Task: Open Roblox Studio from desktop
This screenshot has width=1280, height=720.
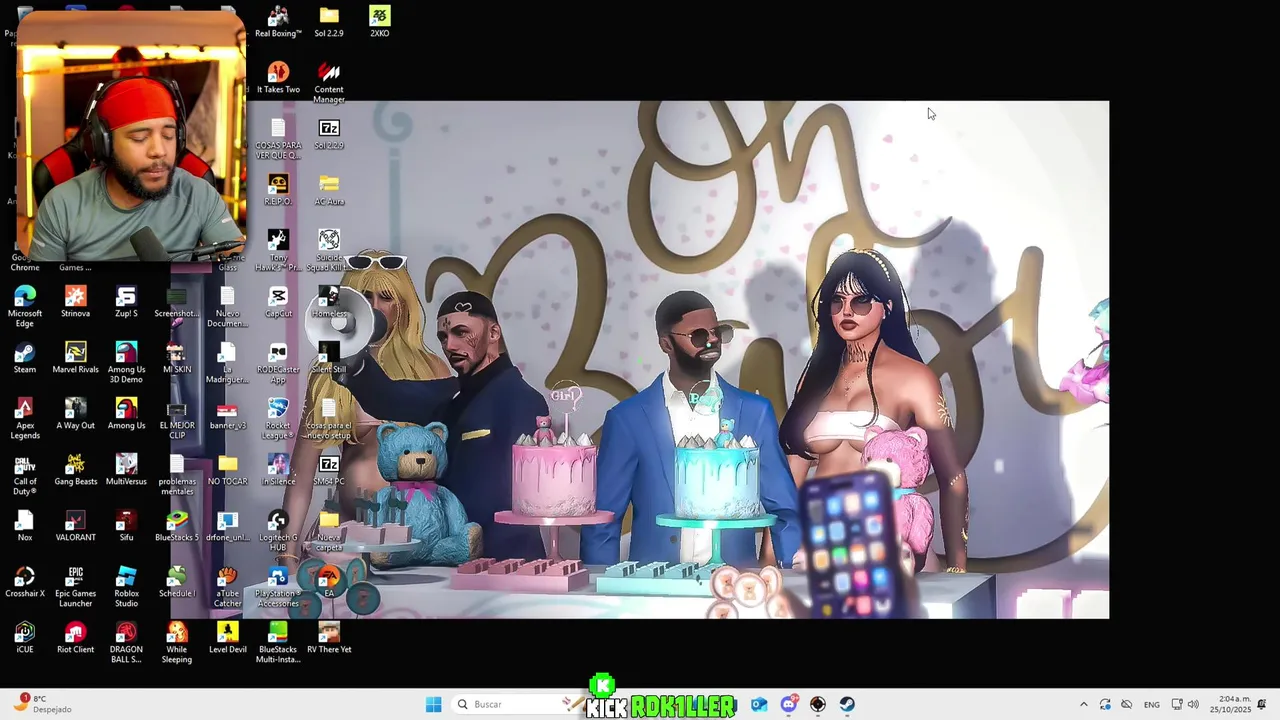Action: pyautogui.click(x=126, y=586)
